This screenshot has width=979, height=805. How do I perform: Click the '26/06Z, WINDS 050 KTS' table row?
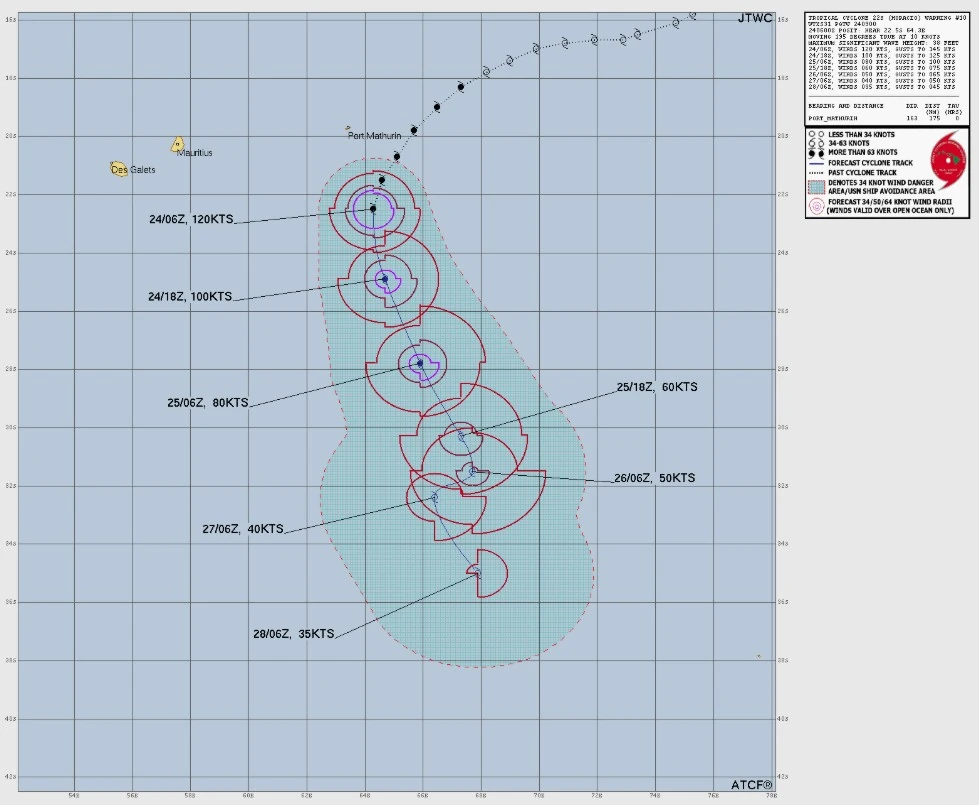[x=882, y=74]
